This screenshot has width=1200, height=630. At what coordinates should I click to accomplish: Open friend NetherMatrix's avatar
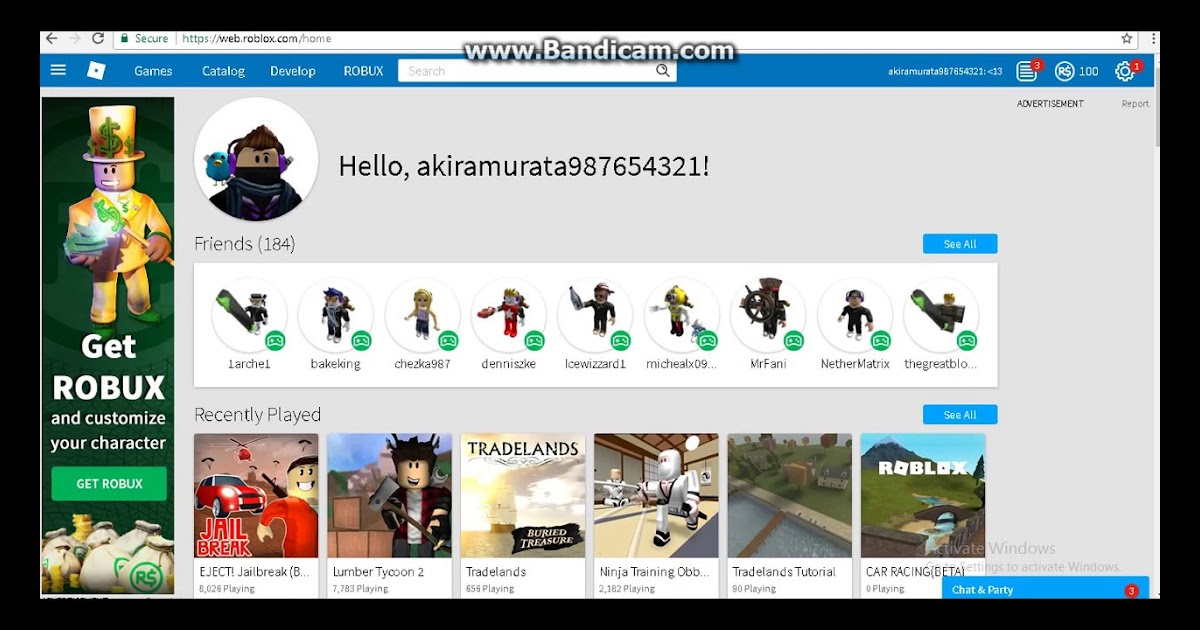(854, 315)
